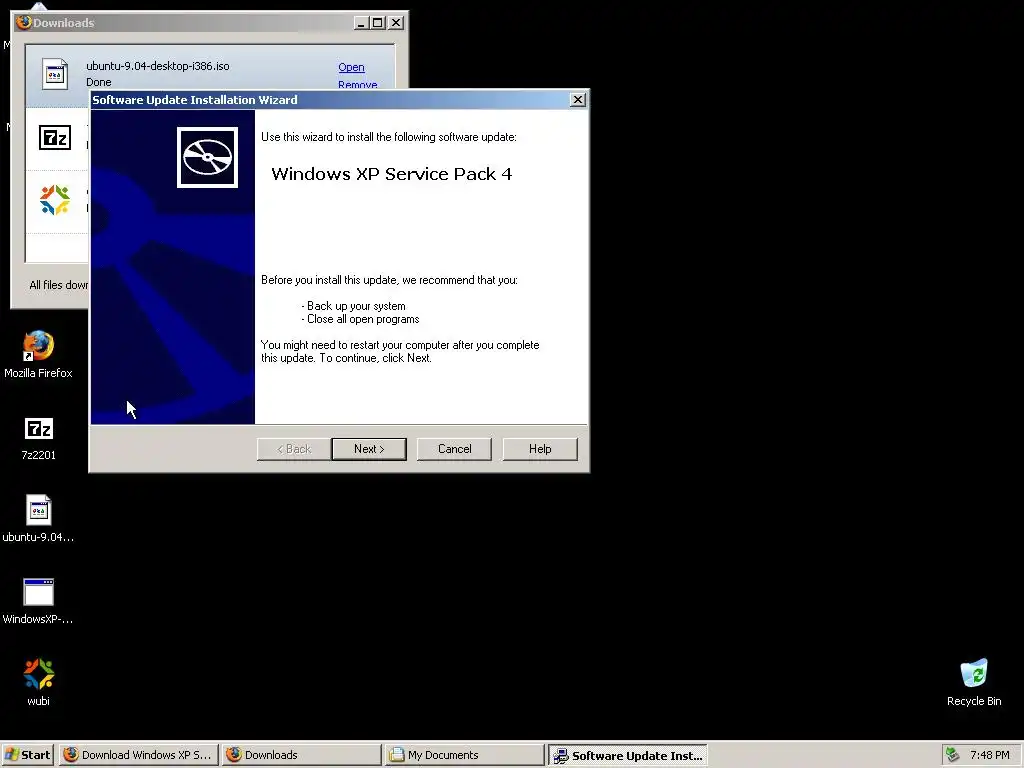Switch to Downloads taskbar button
The image size is (1024, 768).
click(x=302, y=755)
